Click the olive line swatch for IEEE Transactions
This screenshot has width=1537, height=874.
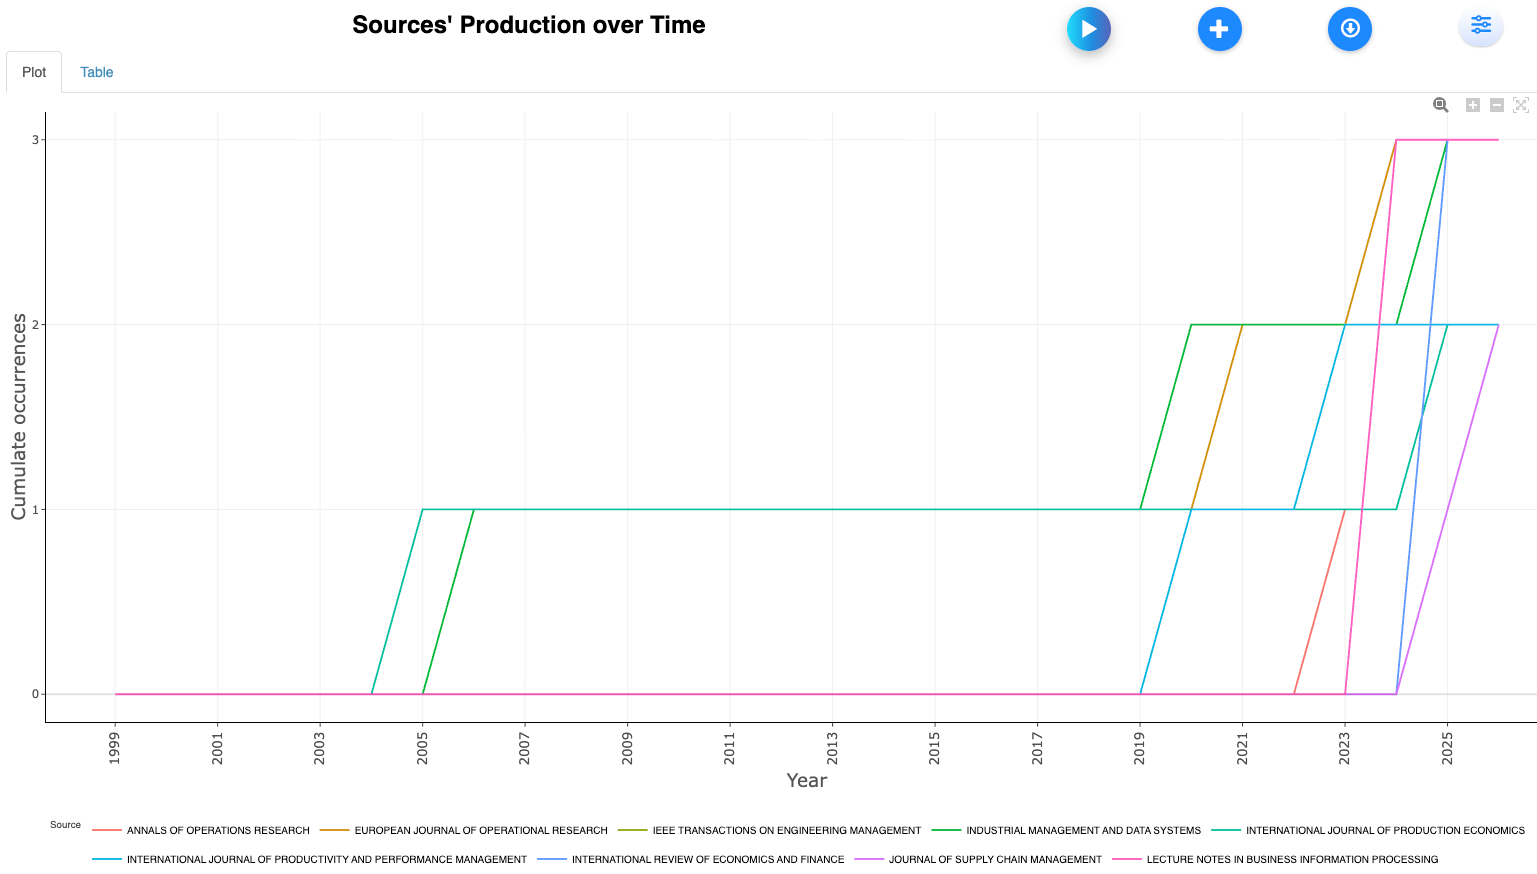click(x=633, y=830)
